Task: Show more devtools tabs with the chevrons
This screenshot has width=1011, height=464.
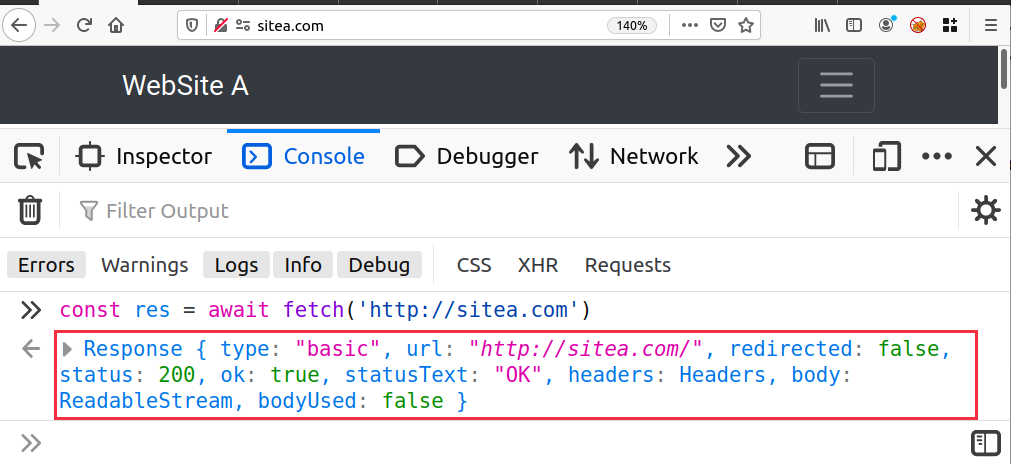Action: click(x=739, y=157)
